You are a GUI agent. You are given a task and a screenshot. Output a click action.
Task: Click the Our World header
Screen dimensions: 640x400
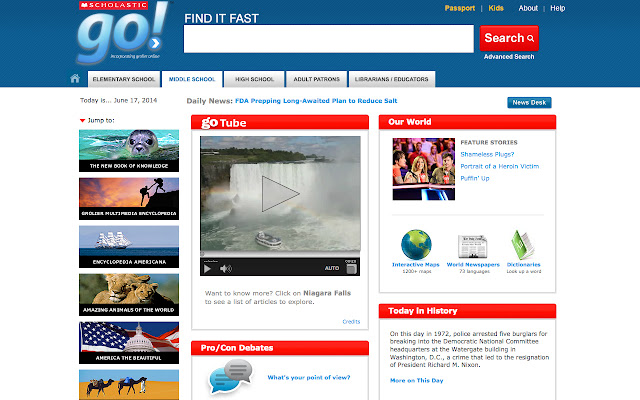[x=467, y=122]
